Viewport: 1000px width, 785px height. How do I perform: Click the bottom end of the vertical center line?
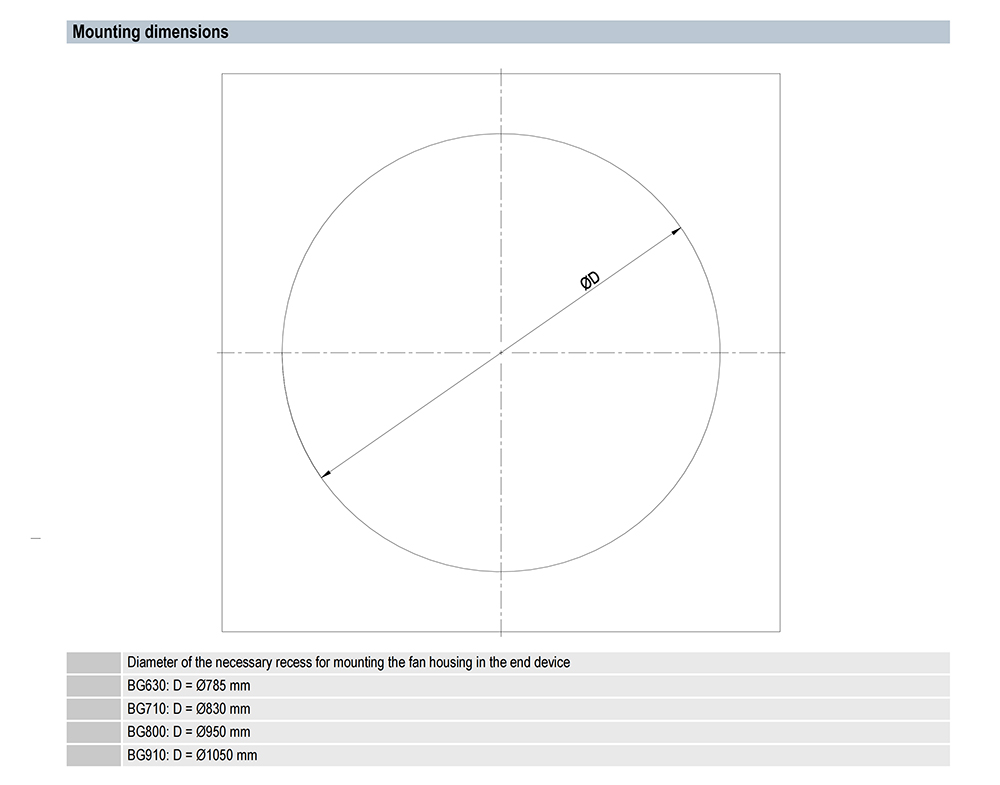[500, 634]
